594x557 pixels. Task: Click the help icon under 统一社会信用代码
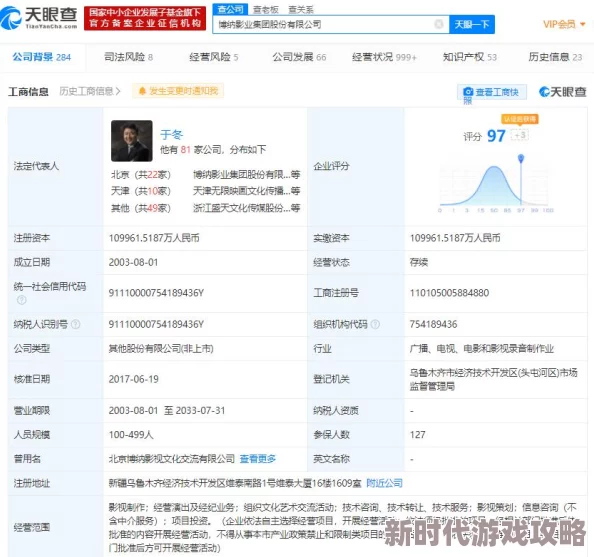click(x=22, y=300)
